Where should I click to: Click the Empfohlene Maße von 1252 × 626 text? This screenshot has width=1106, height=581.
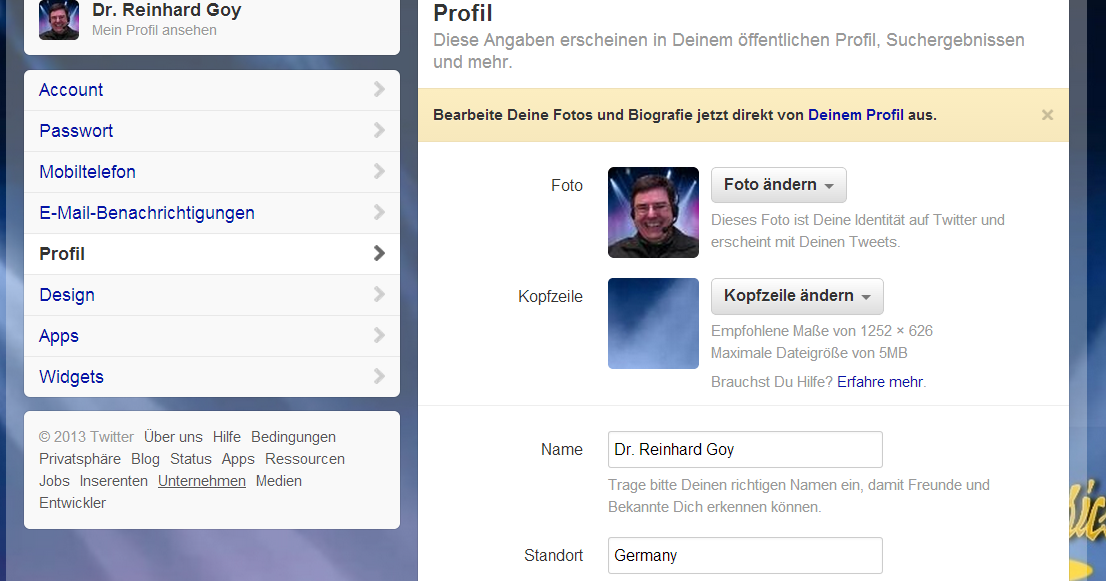(822, 331)
